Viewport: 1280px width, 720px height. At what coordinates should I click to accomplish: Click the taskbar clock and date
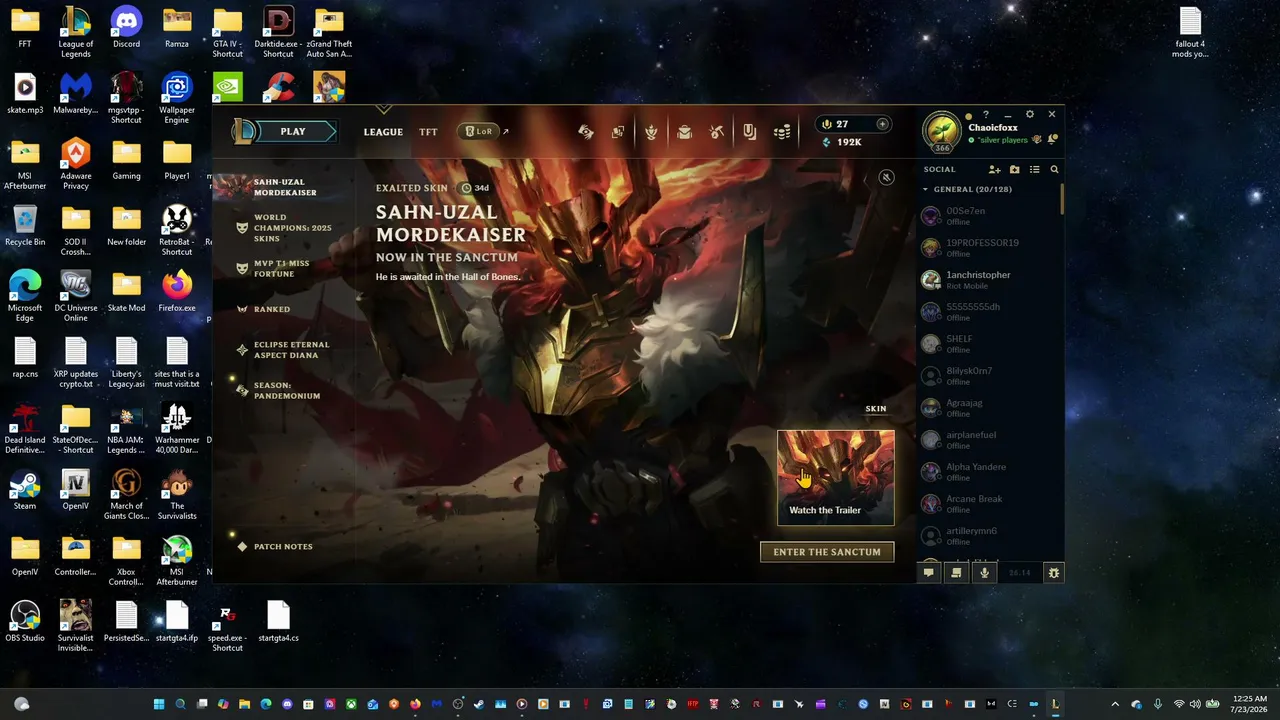[x=1249, y=704]
